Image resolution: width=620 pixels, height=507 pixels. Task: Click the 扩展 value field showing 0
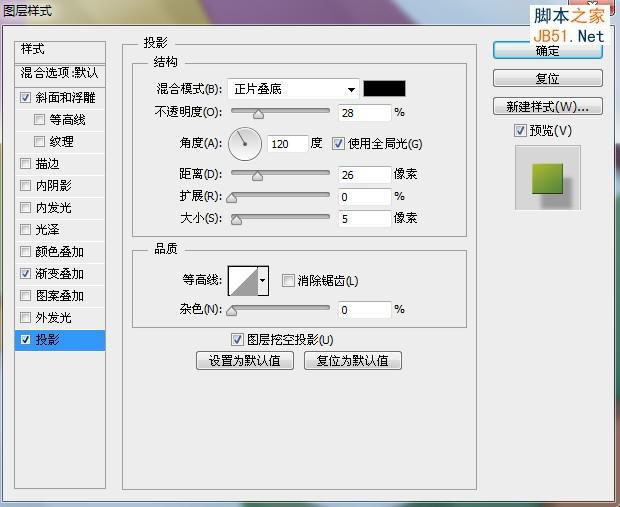point(365,197)
